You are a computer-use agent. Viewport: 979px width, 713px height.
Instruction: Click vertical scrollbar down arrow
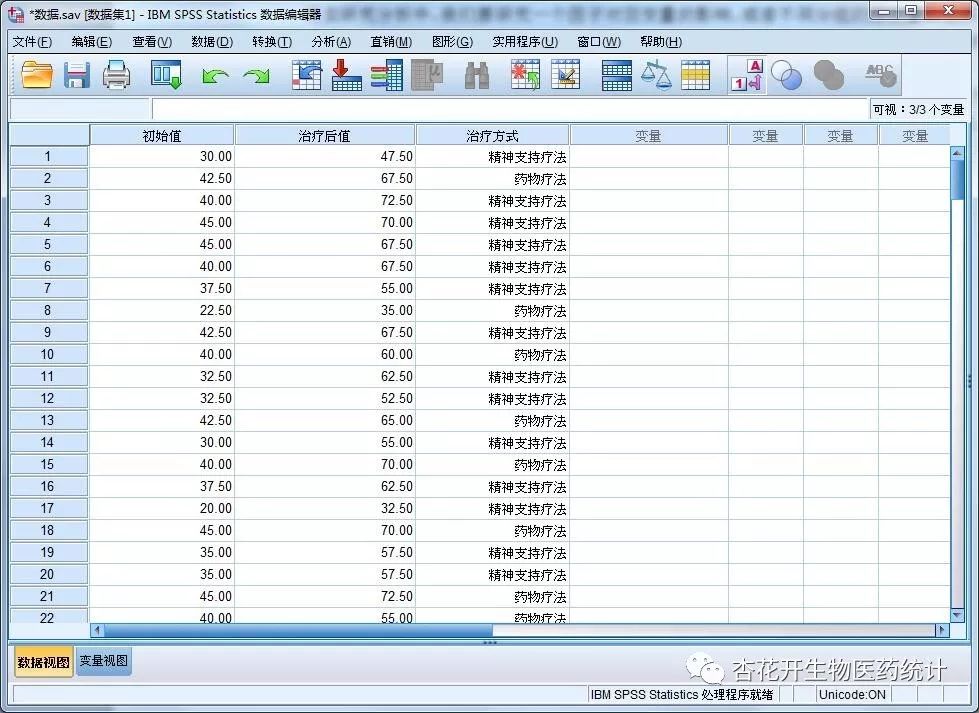click(x=957, y=616)
